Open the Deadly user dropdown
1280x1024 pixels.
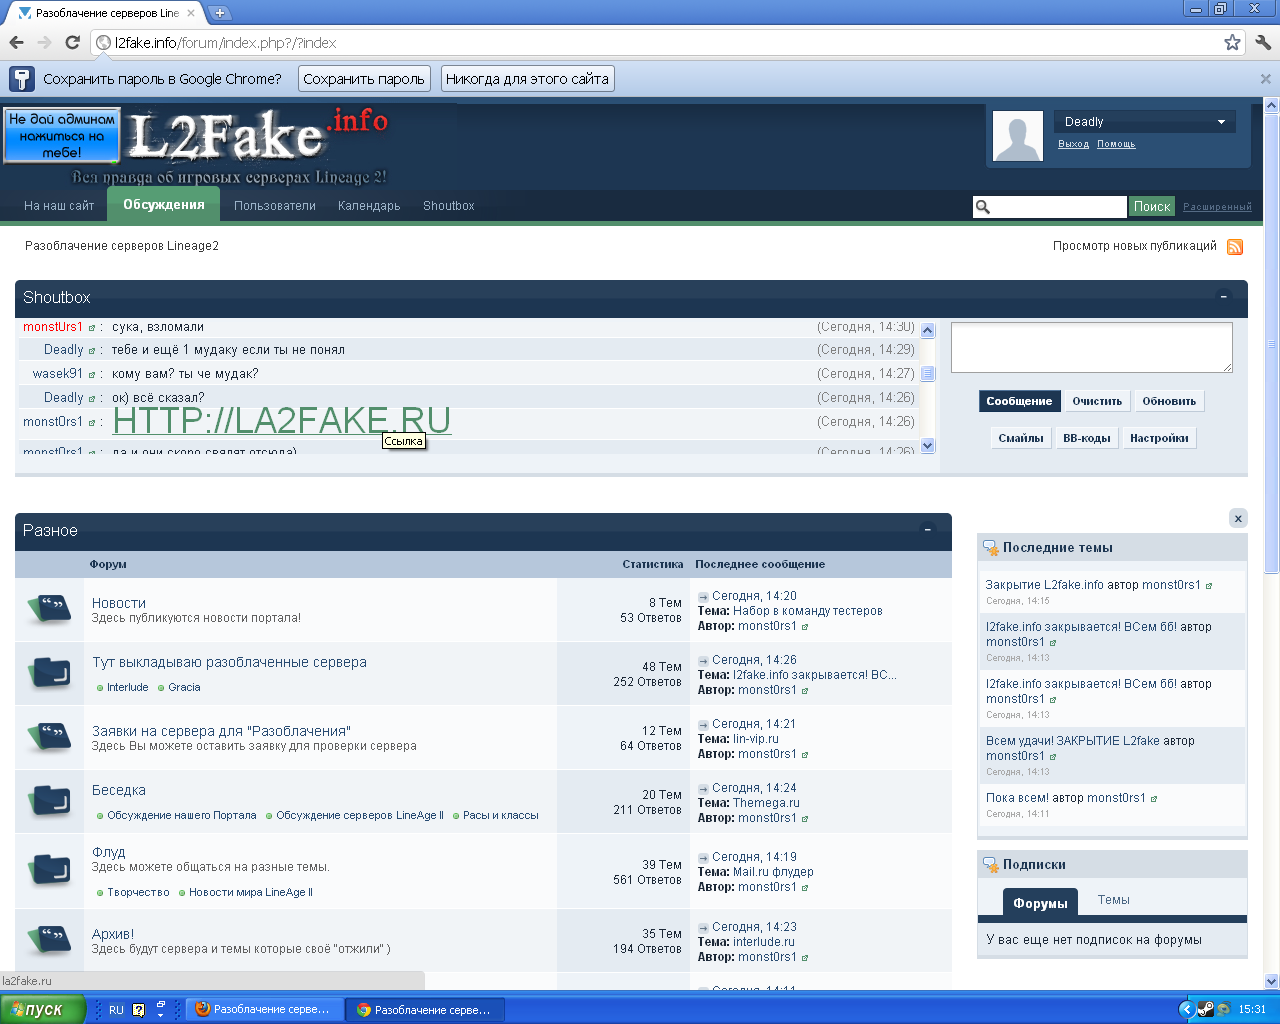[x=1144, y=122]
